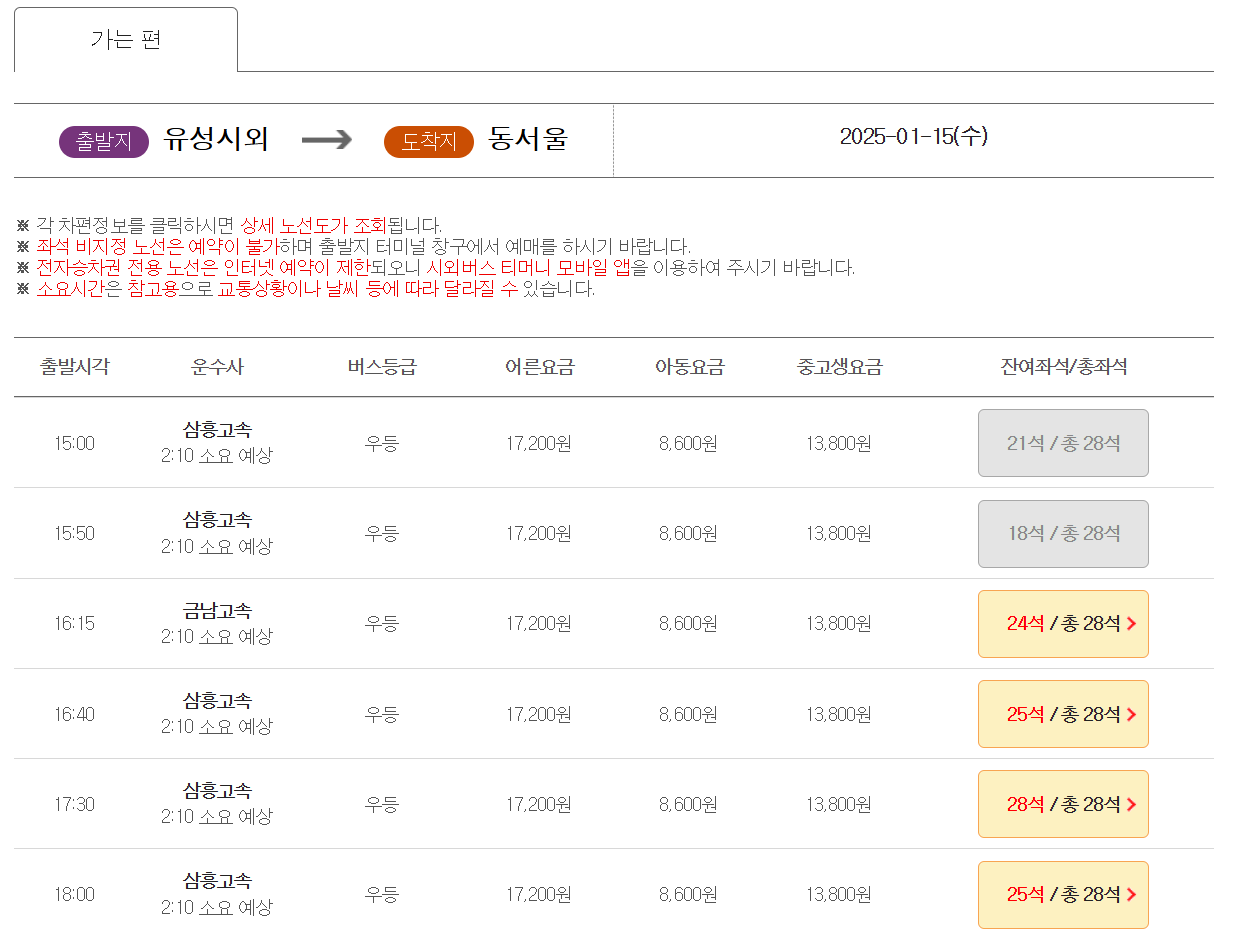1243x934 pixels.
Task: Click the red 상세 노선도가 조회 notice text
Action: click(313, 226)
